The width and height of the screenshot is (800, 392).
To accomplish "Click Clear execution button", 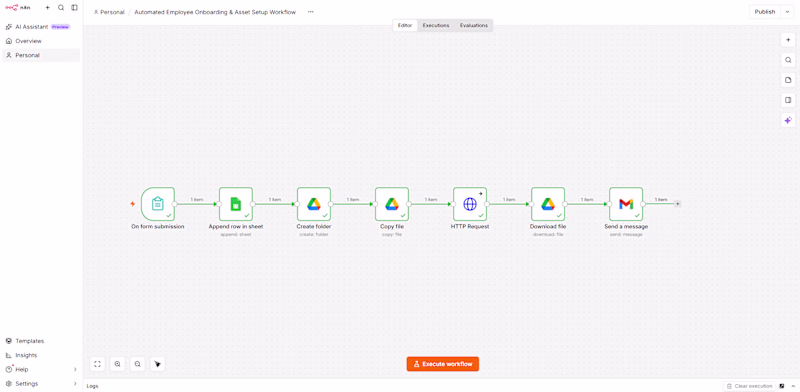I will click(x=749, y=386).
